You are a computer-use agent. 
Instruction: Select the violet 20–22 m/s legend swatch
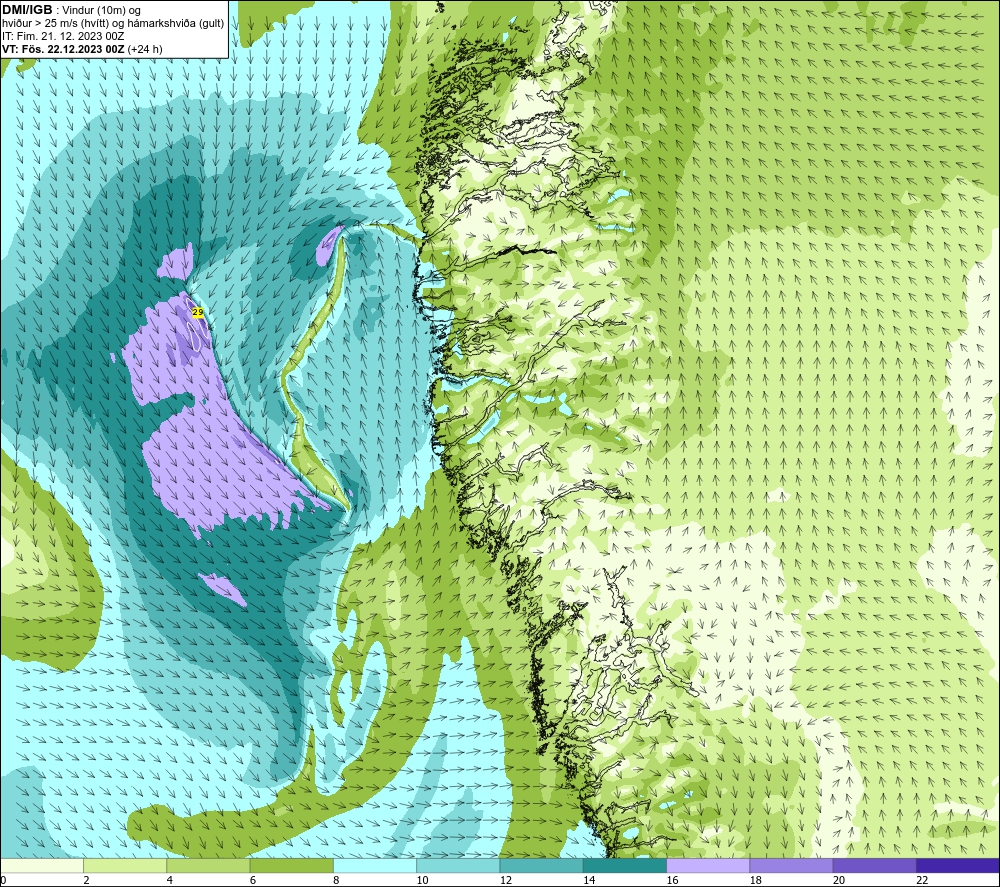[x=874, y=865]
